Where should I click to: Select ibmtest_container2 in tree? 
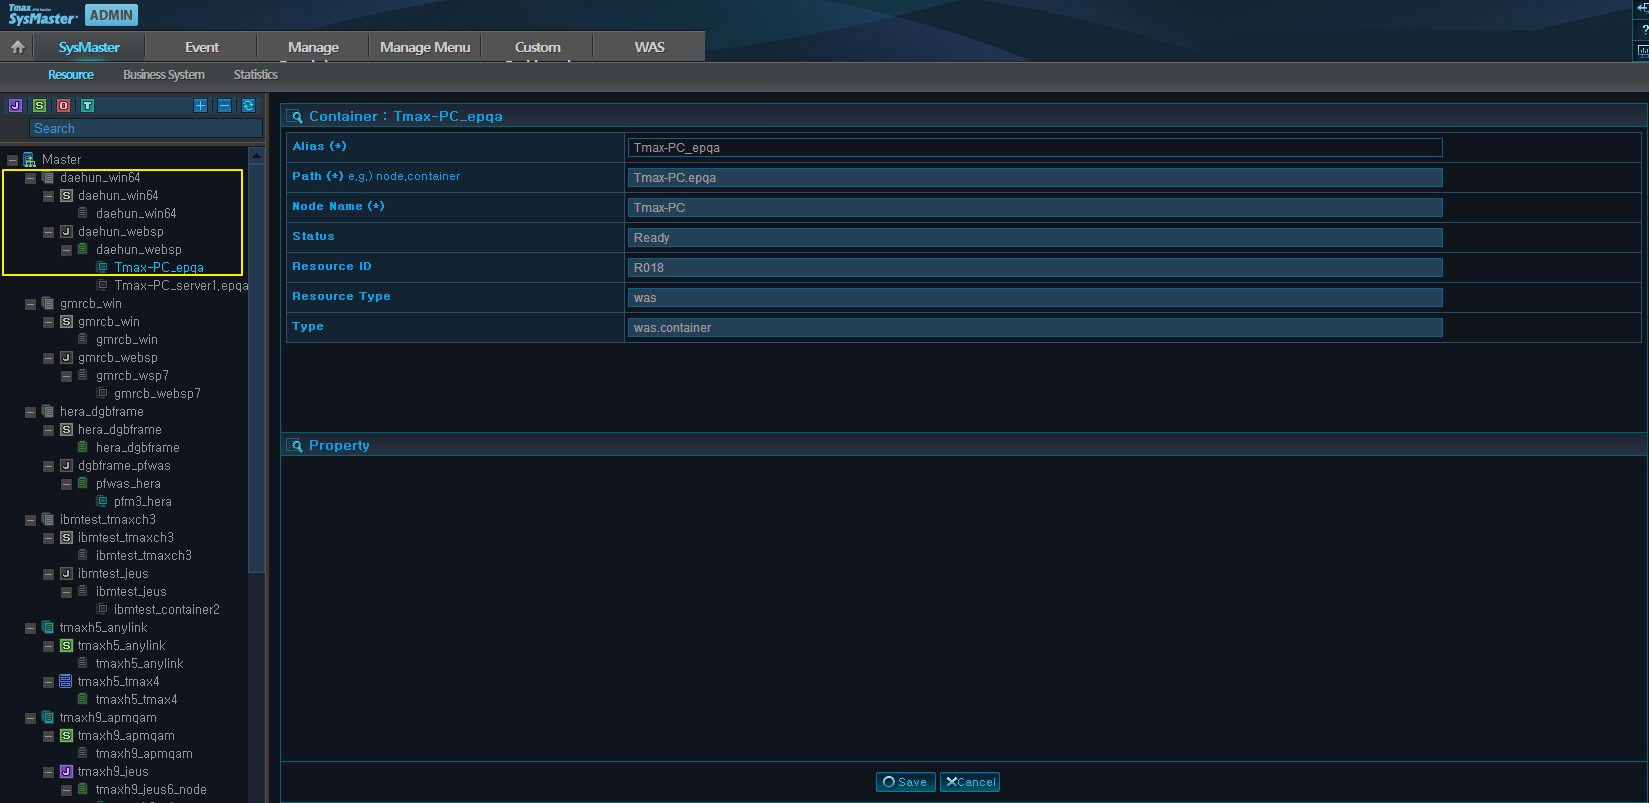click(x=166, y=609)
